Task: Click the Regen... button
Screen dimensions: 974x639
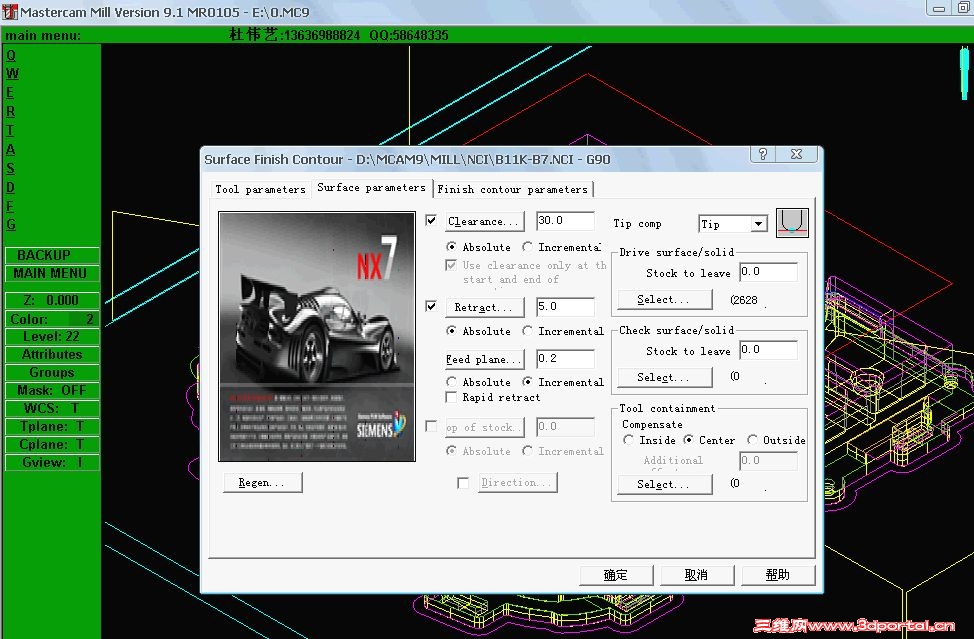Action: 262,483
